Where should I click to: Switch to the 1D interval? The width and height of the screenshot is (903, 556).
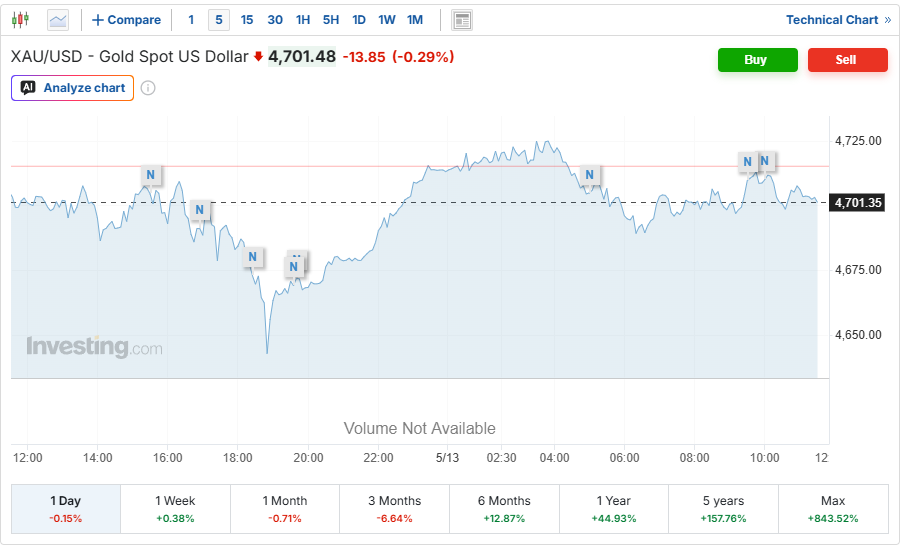pyautogui.click(x=359, y=20)
